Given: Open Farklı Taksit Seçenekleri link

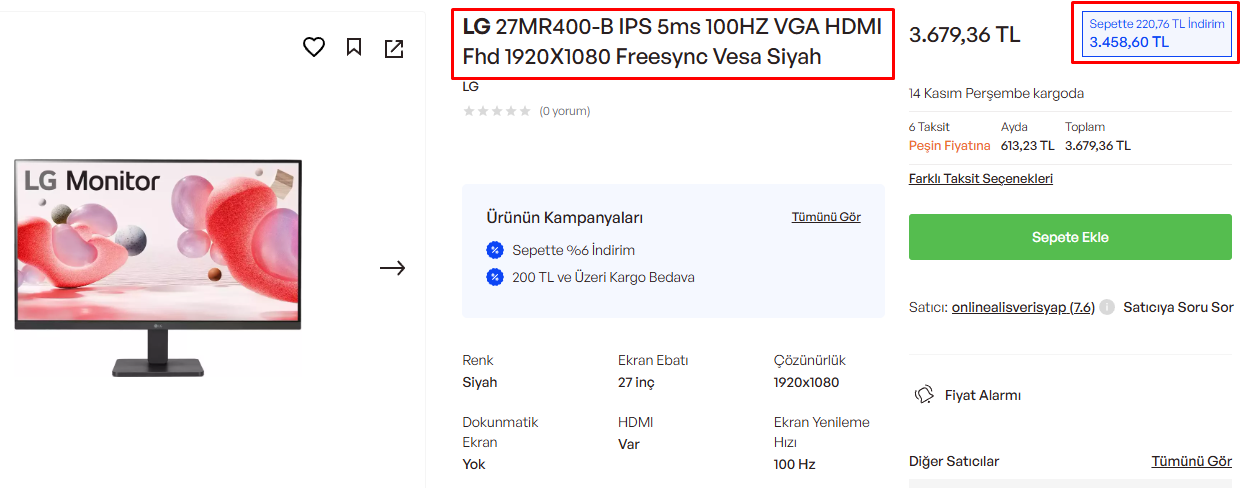Looking at the screenshot, I should (x=980, y=179).
